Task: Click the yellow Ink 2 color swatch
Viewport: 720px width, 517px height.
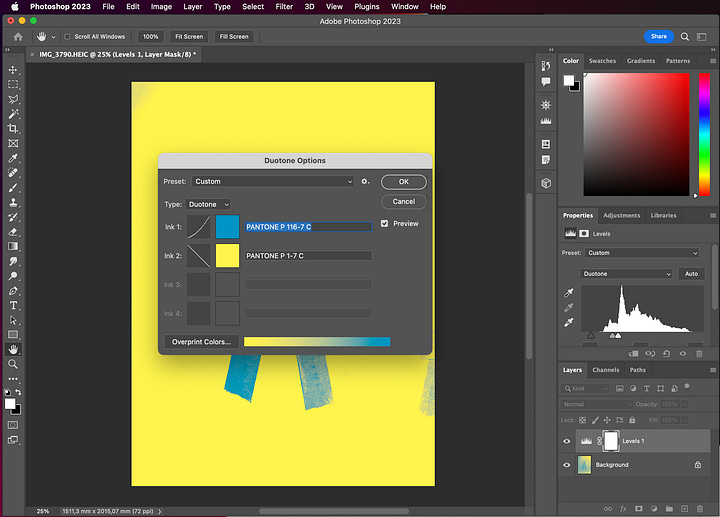Action: tap(227, 256)
